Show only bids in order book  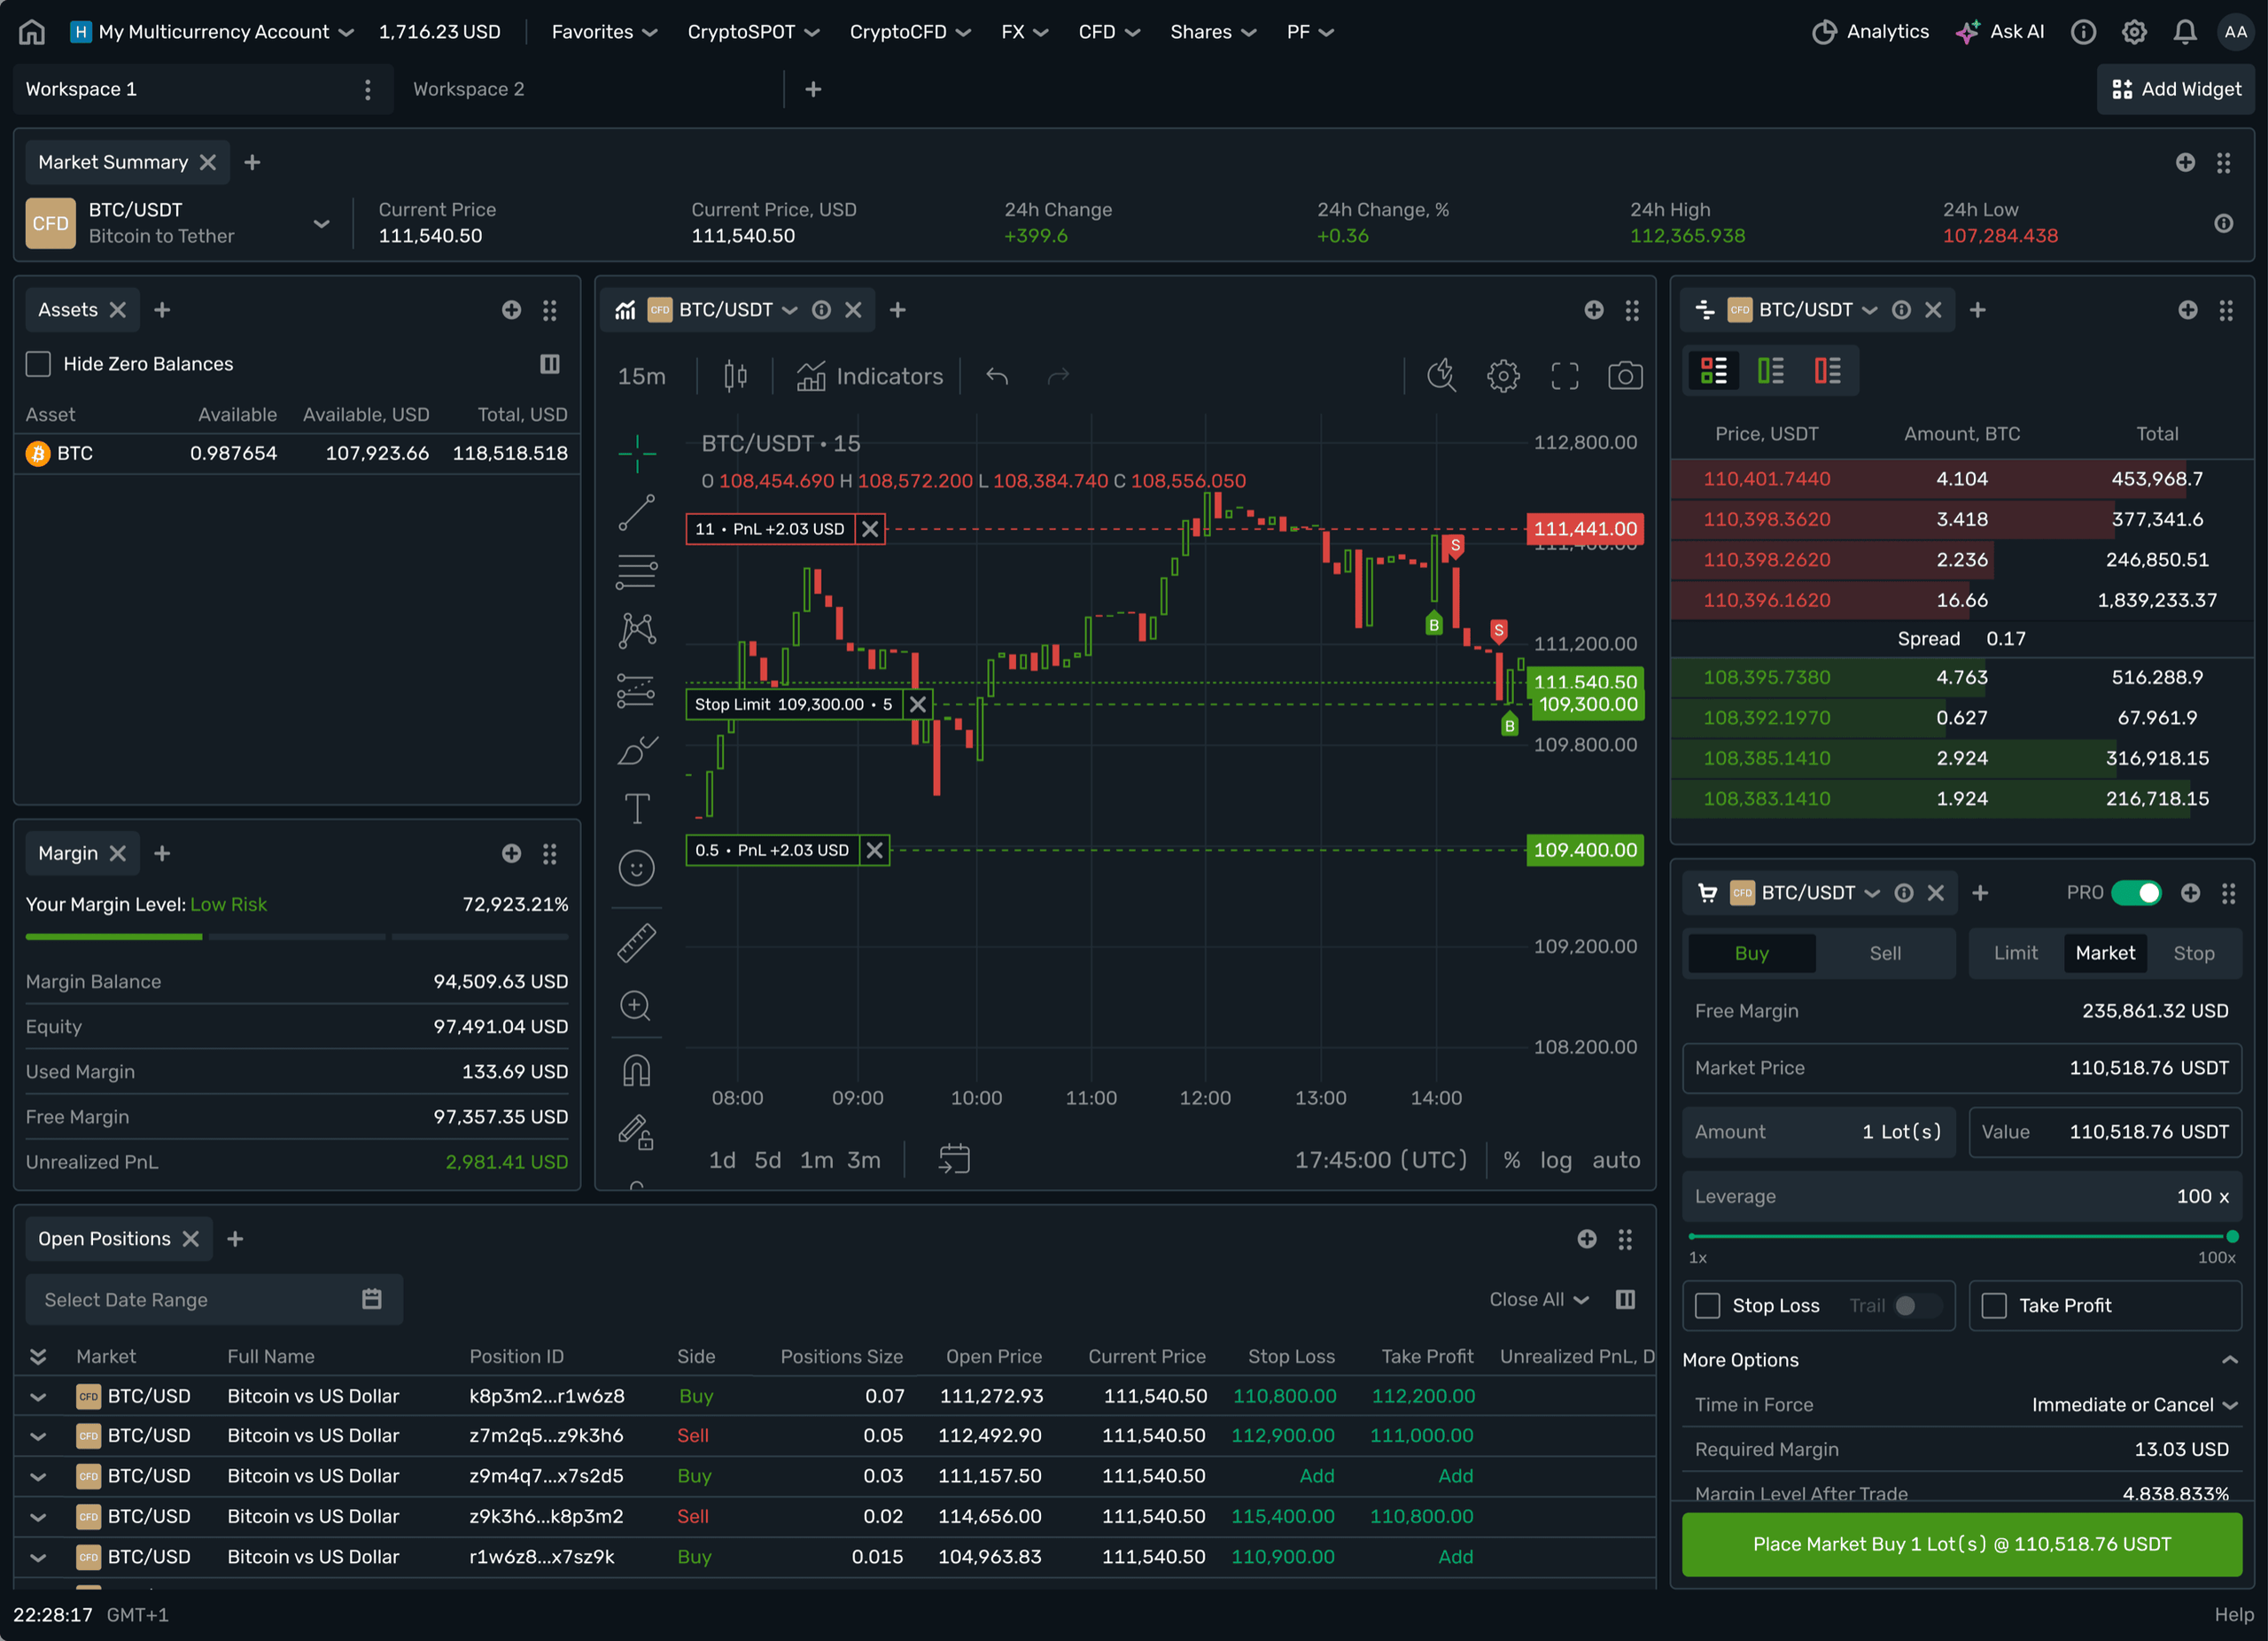click(x=1770, y=371)
